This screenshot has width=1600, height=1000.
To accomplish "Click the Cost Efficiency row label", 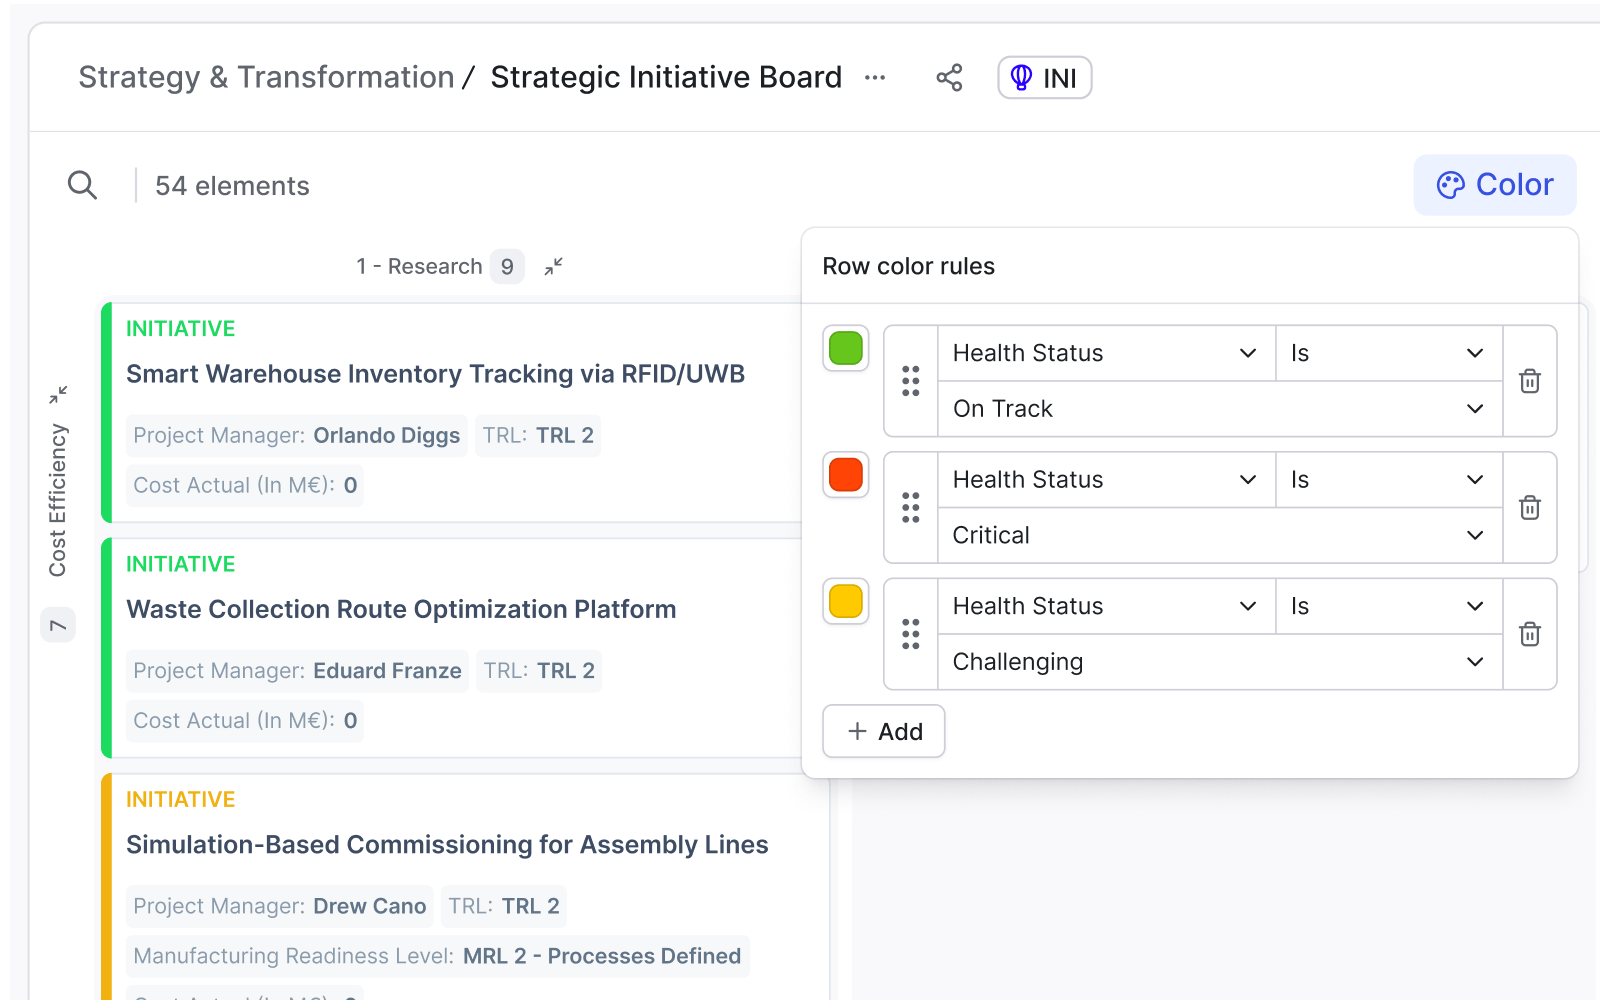I will (x=58, y=500).
